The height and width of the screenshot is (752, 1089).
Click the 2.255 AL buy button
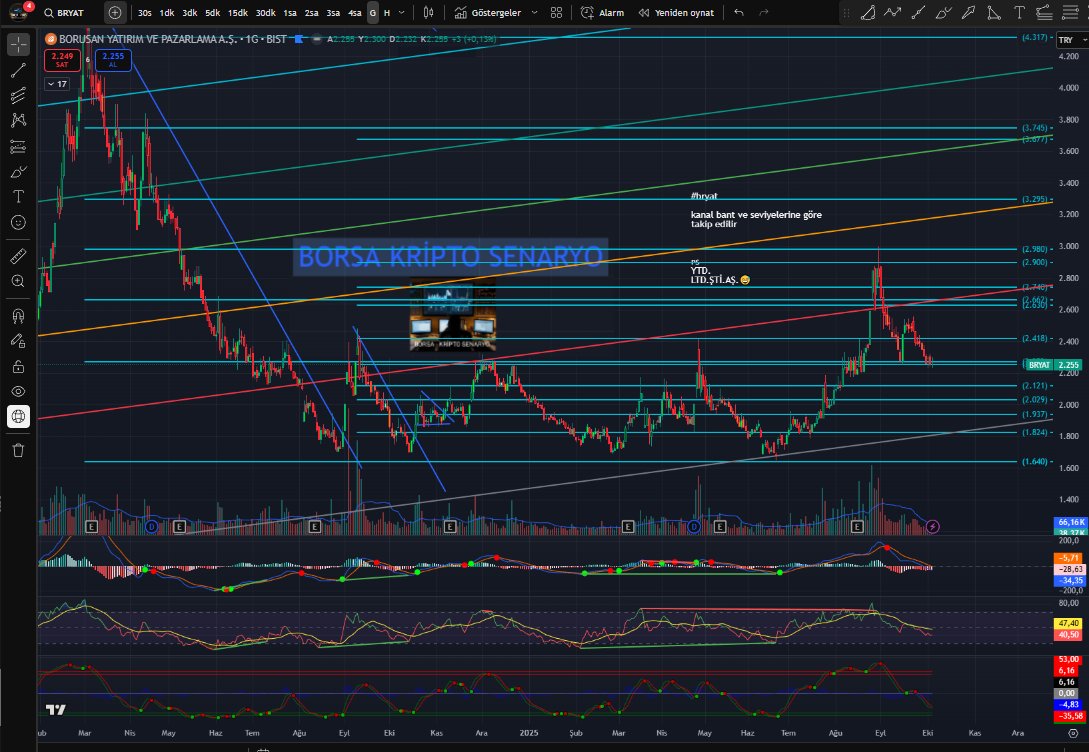pyautogui.click(x=113, y=60)
